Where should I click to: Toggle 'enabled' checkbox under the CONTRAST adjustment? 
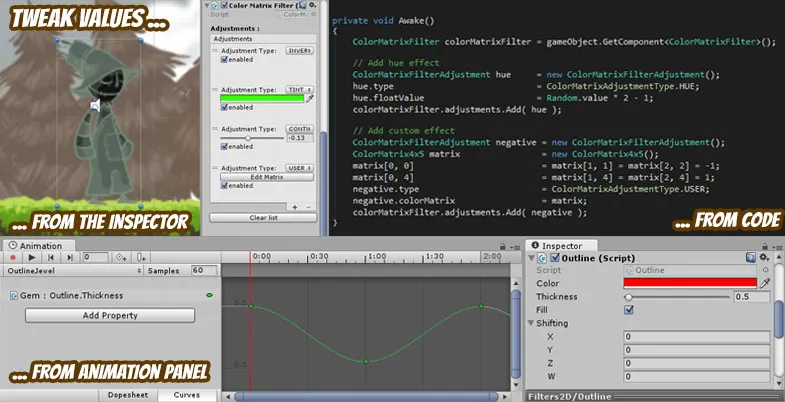click(225, 147)
